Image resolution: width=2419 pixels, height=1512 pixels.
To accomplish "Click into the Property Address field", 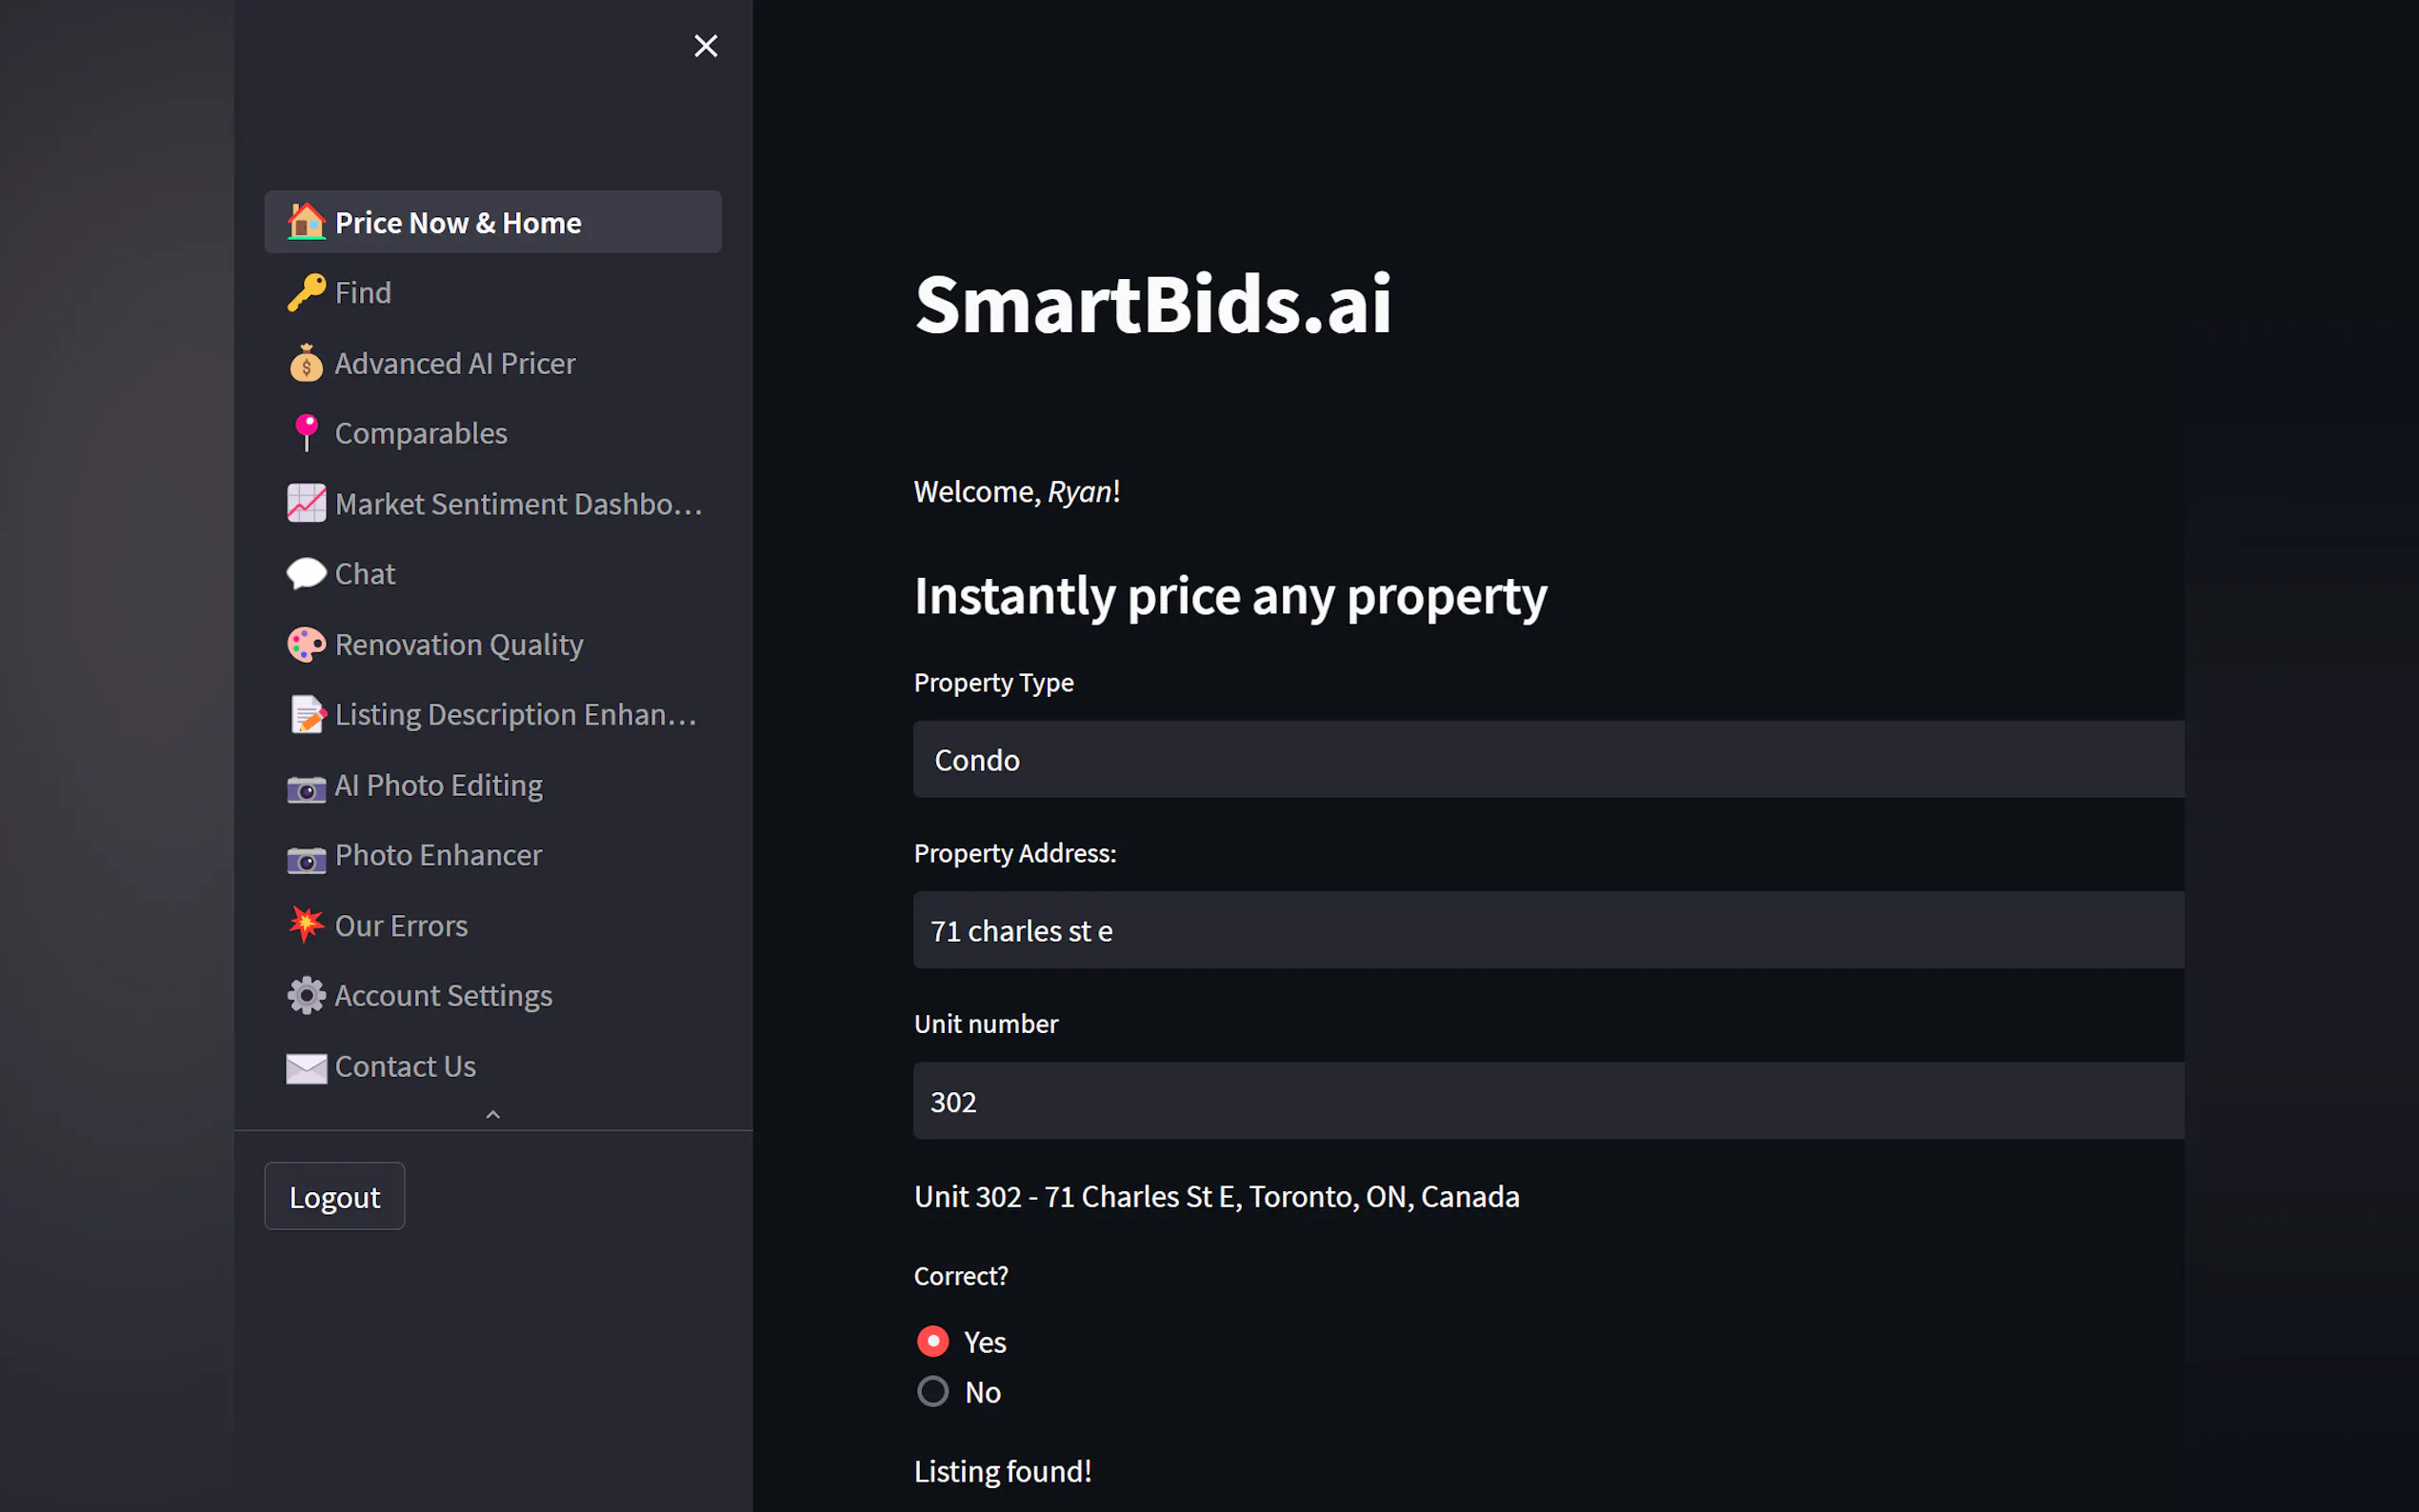I will (1548, 931).
